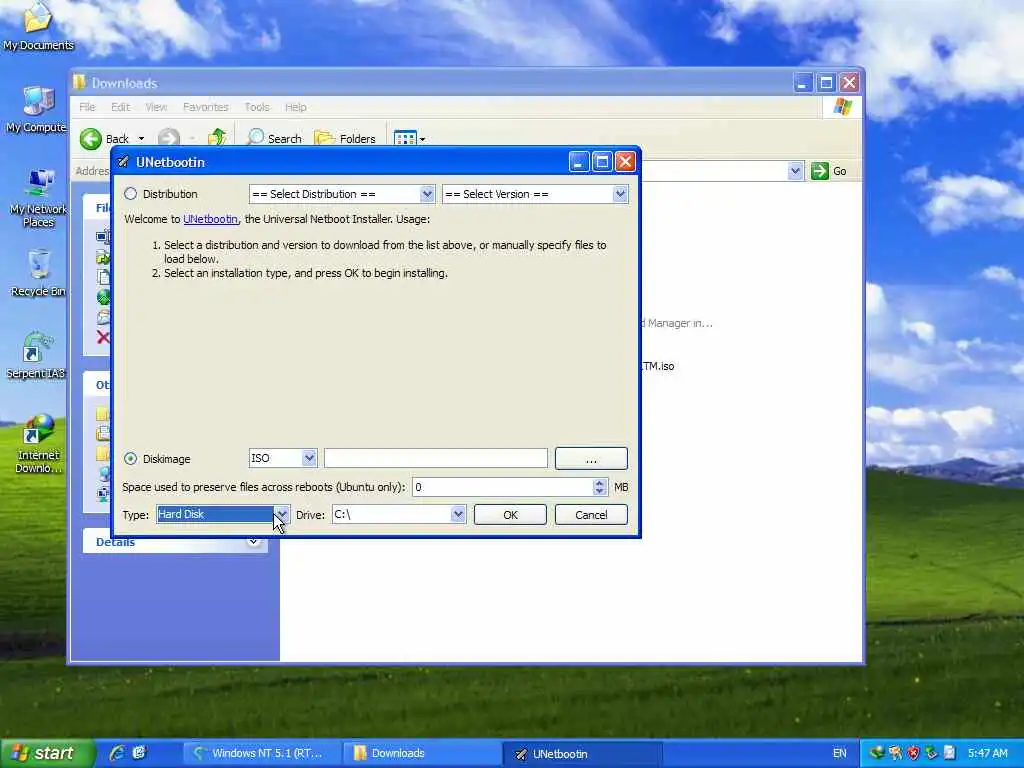1024x768 pixels.
Task: Switch to Downloads taskbar button
Action: click(421, 753)
